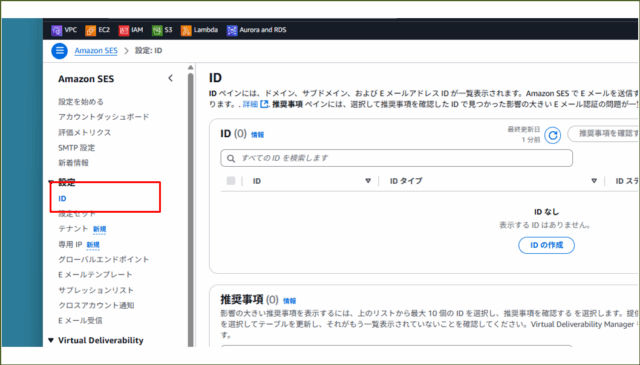
Task: Open the 情報 link beside ID (0)
Action: click(258, 135)
